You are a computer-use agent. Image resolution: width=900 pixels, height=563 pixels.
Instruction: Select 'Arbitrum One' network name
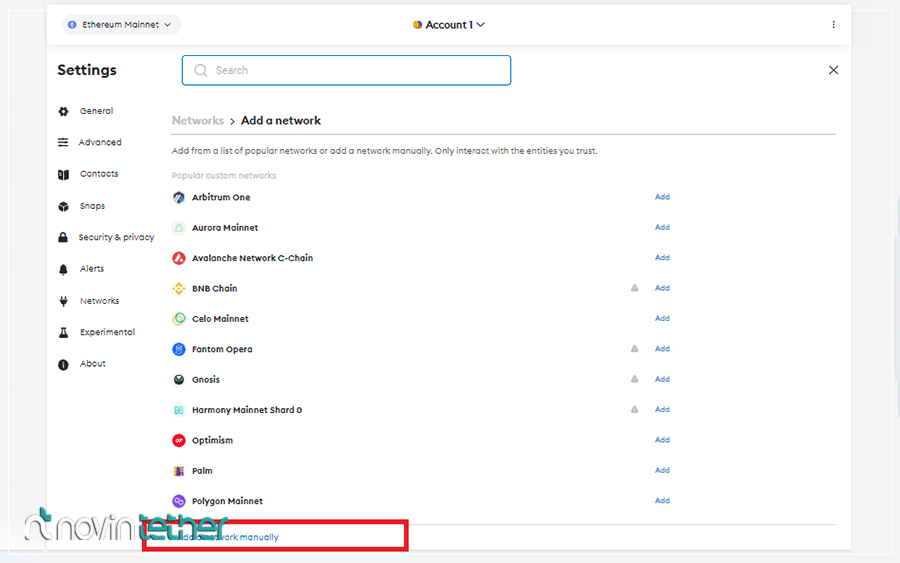pyautogui.click(x=221, y=197)
